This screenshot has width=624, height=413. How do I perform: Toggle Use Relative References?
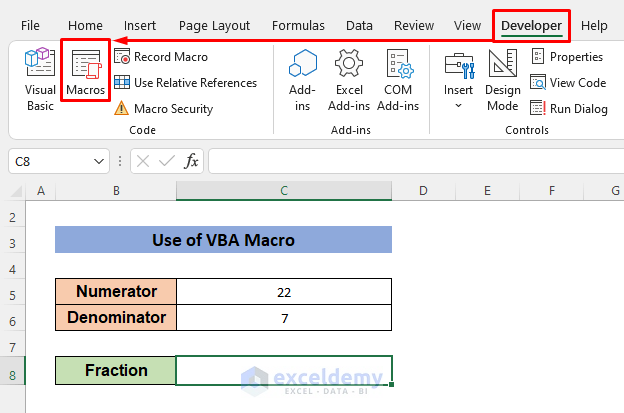(185, 83)
